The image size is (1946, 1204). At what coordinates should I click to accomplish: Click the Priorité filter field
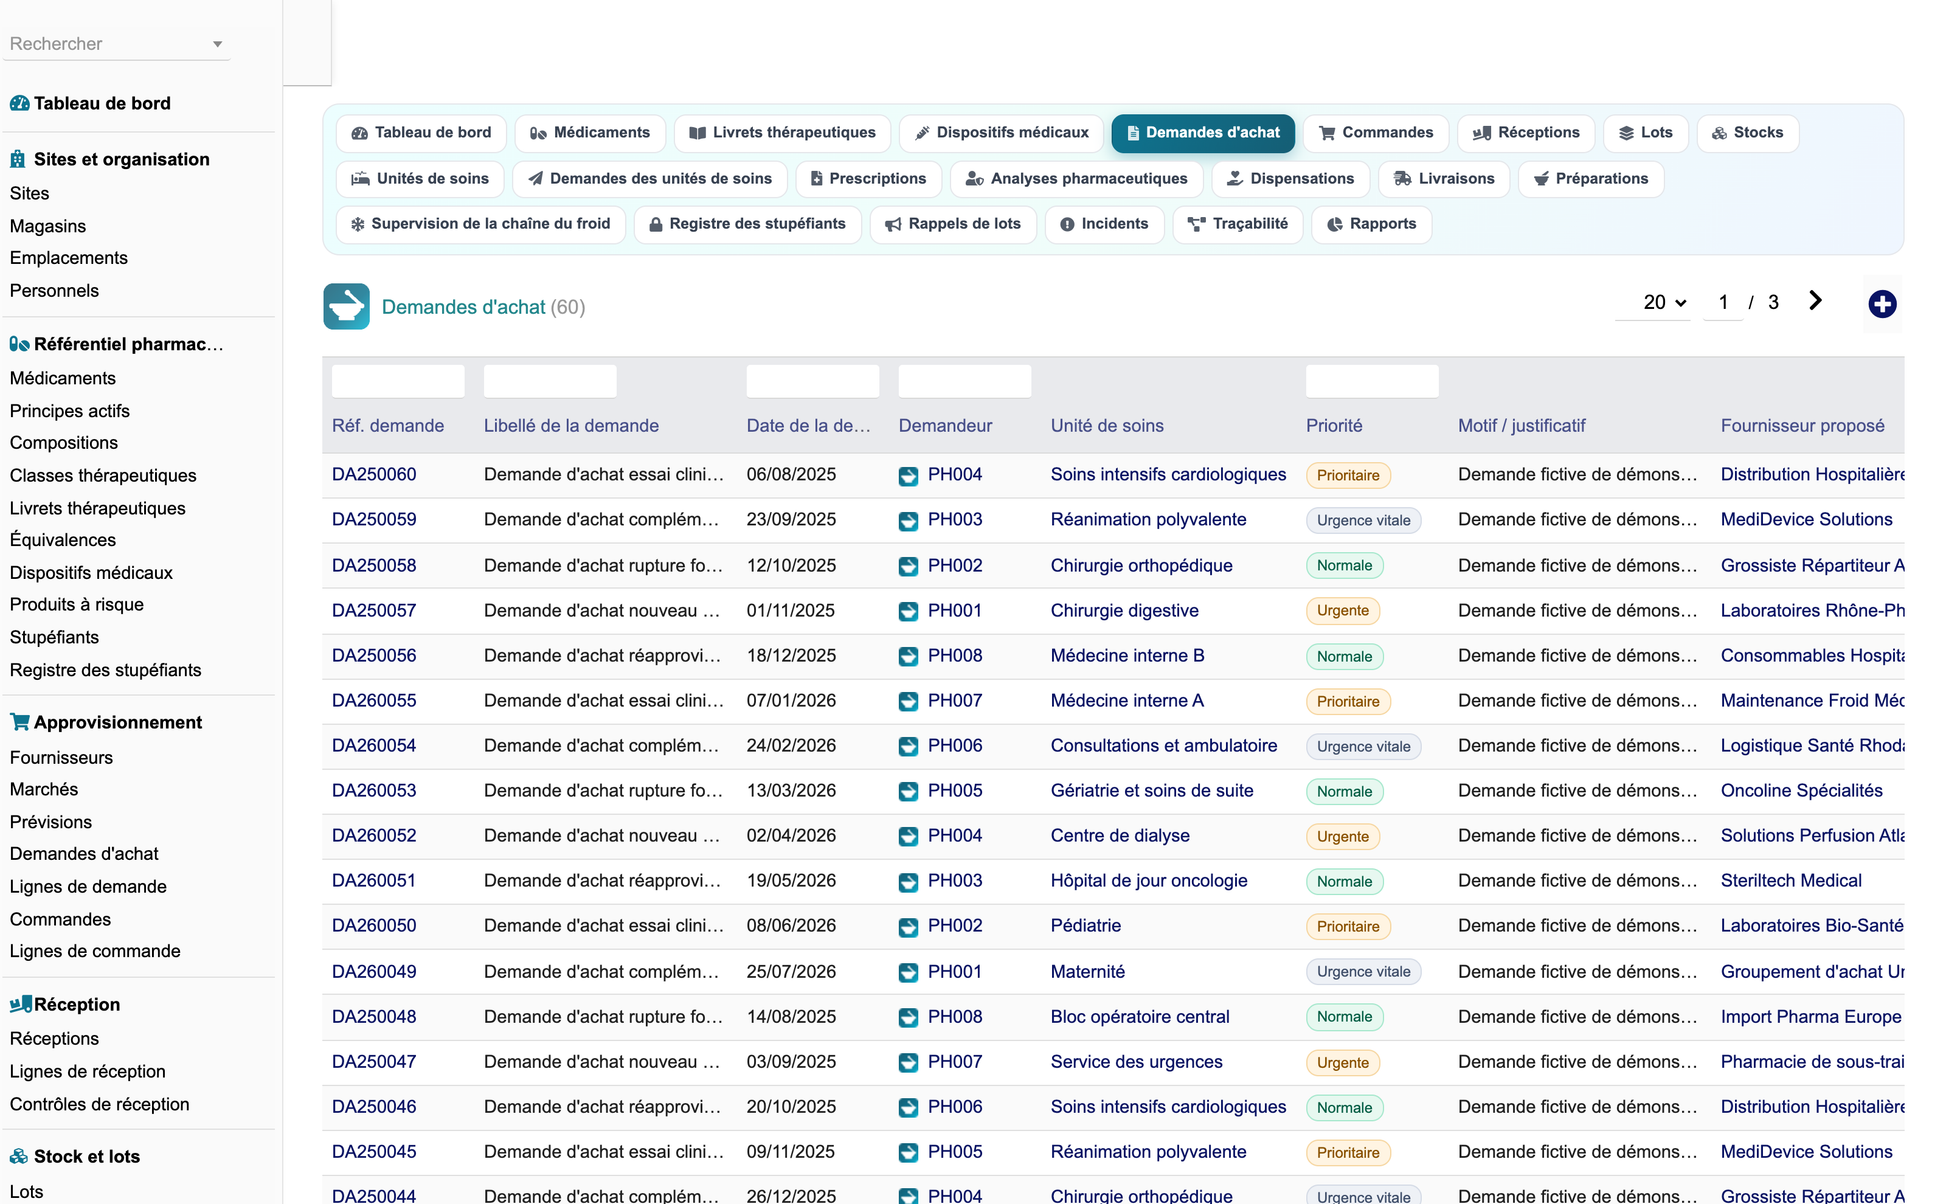tap(1372, 381)
